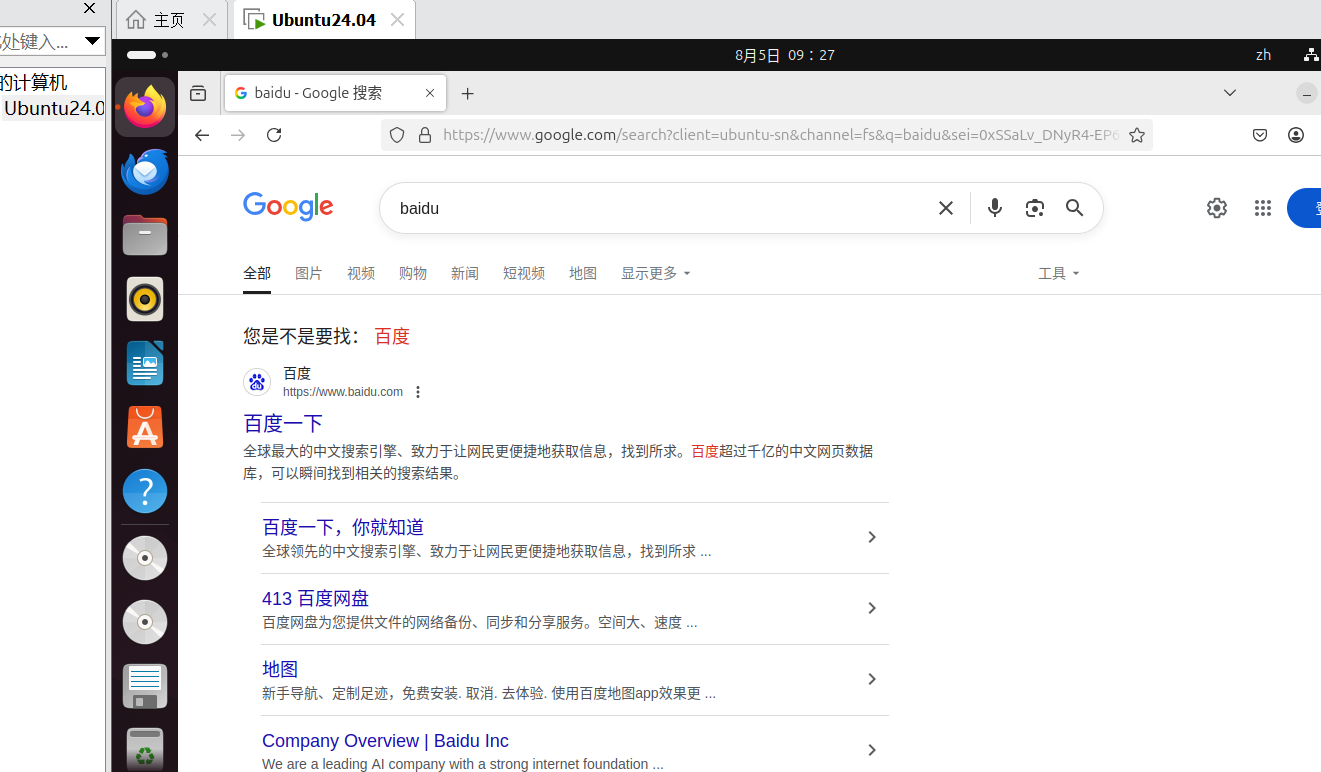Open the Help icon in dock
This screenshot has width=1321, height=772.
145,491
